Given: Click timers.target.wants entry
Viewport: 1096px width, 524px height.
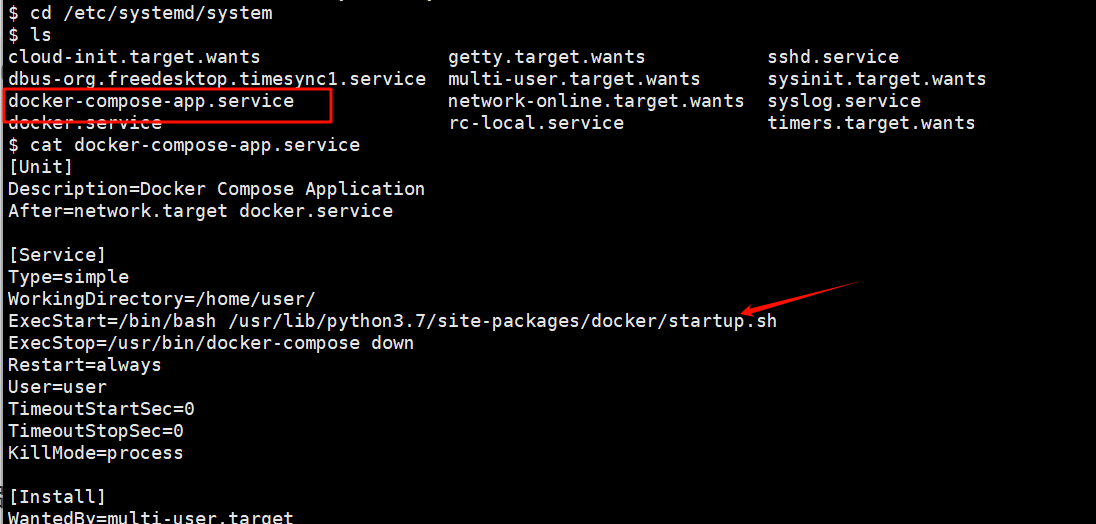Looking at the screenshot, I should [x=871, y=124].
